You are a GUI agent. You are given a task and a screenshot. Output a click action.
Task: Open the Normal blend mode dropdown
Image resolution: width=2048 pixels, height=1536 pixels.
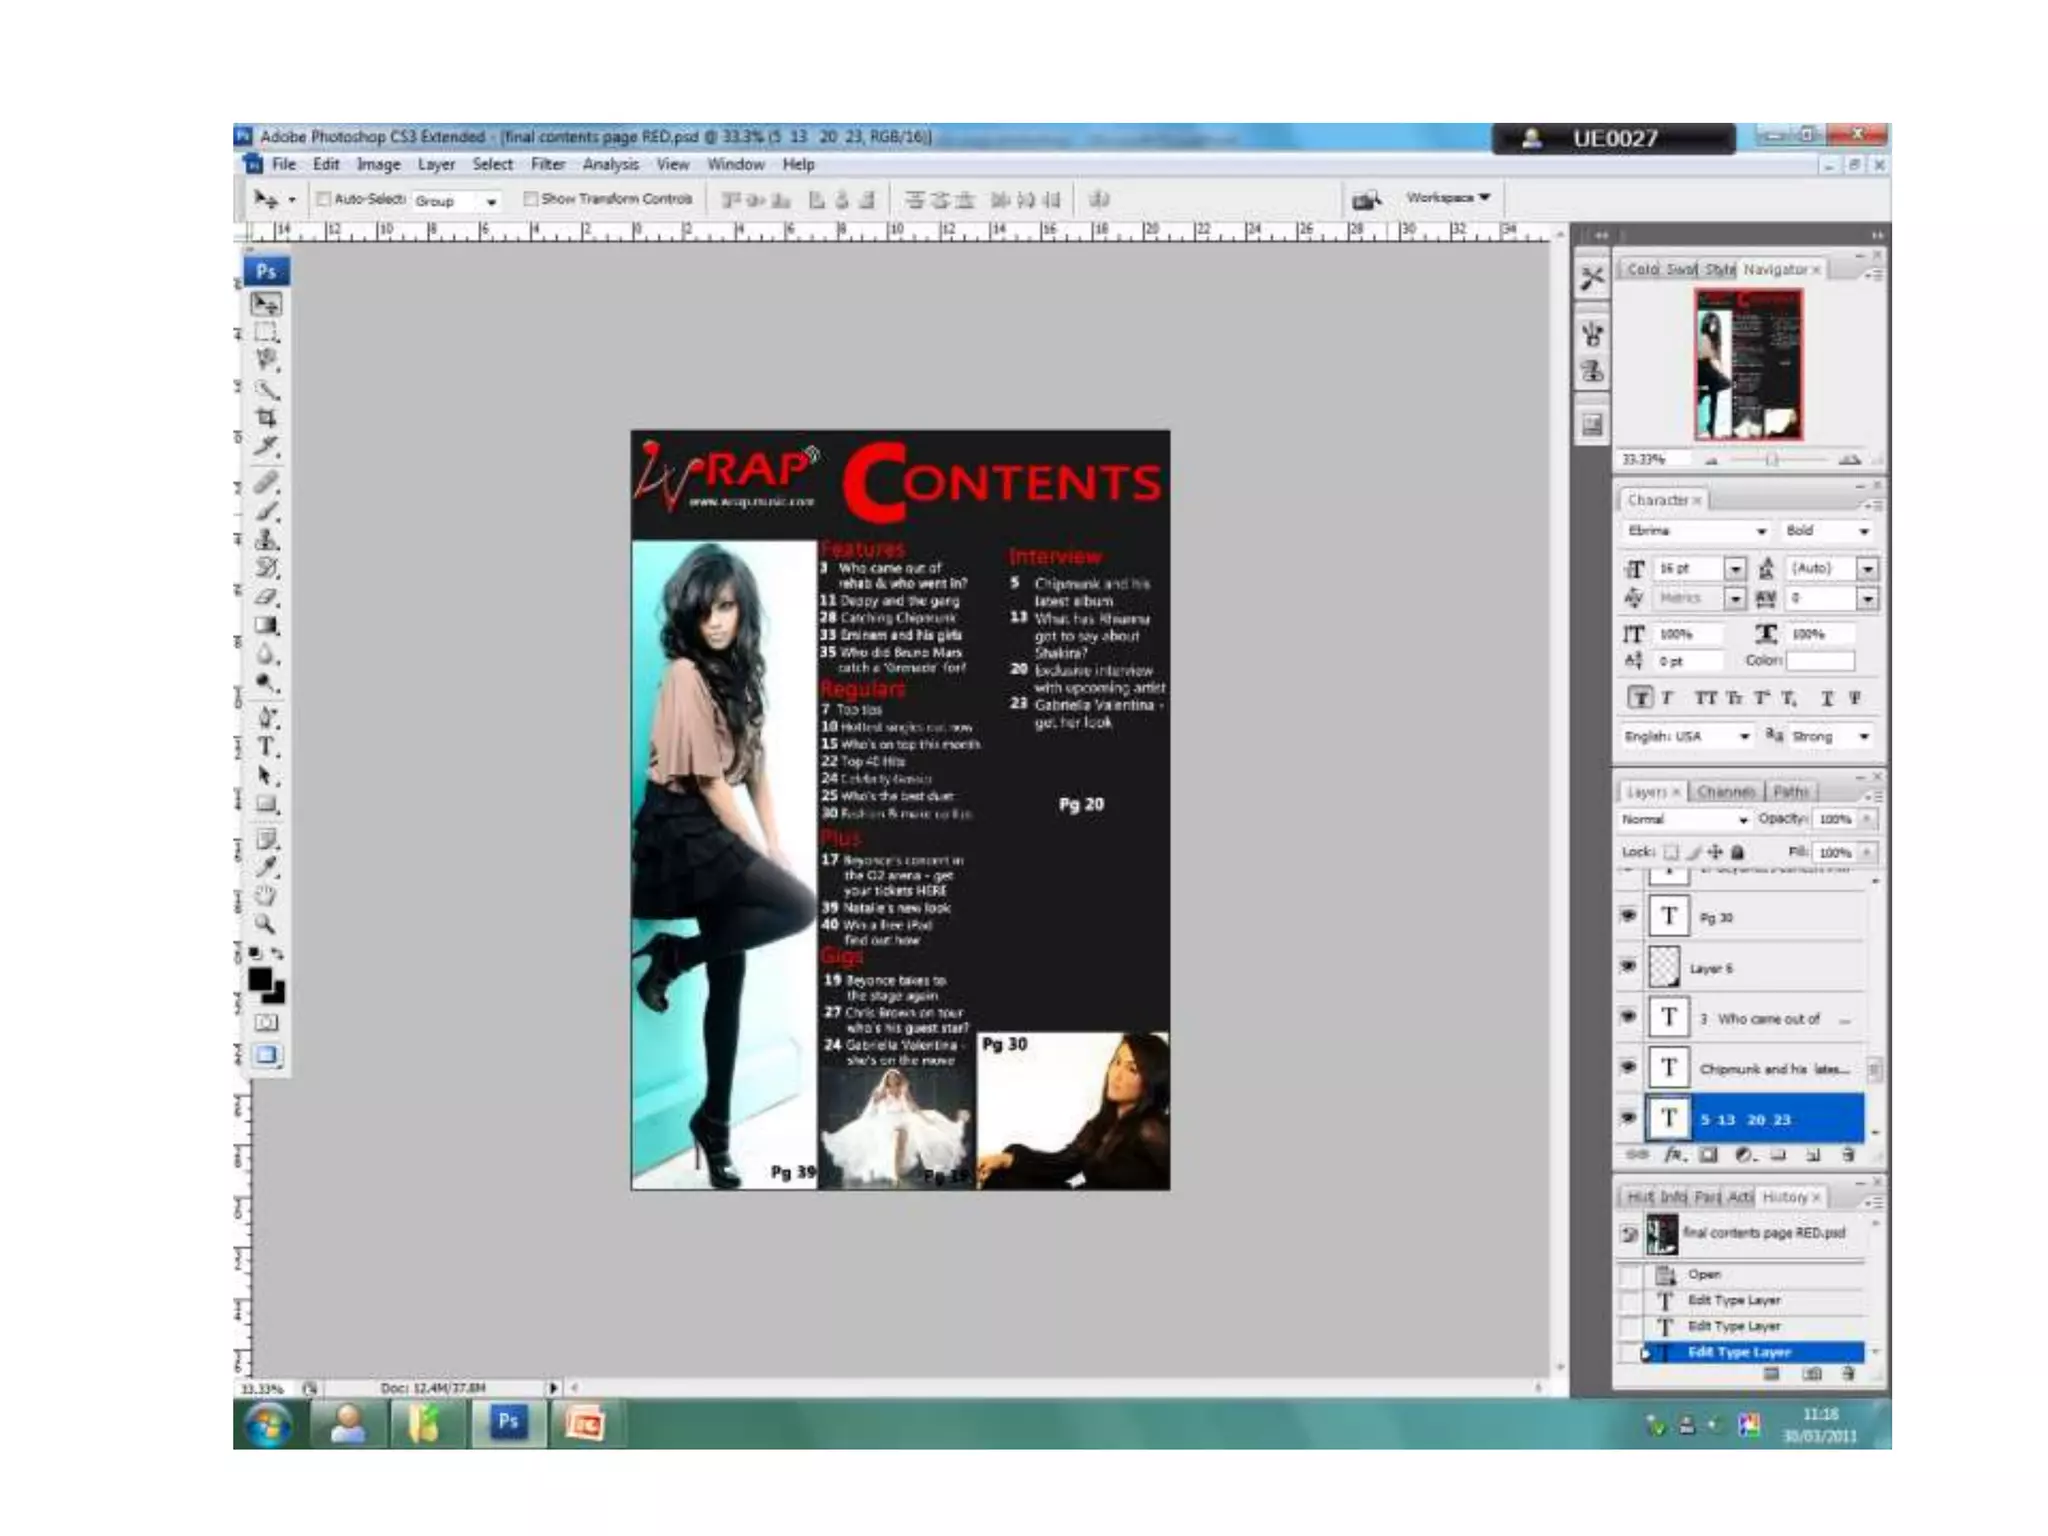[1684, 819]
